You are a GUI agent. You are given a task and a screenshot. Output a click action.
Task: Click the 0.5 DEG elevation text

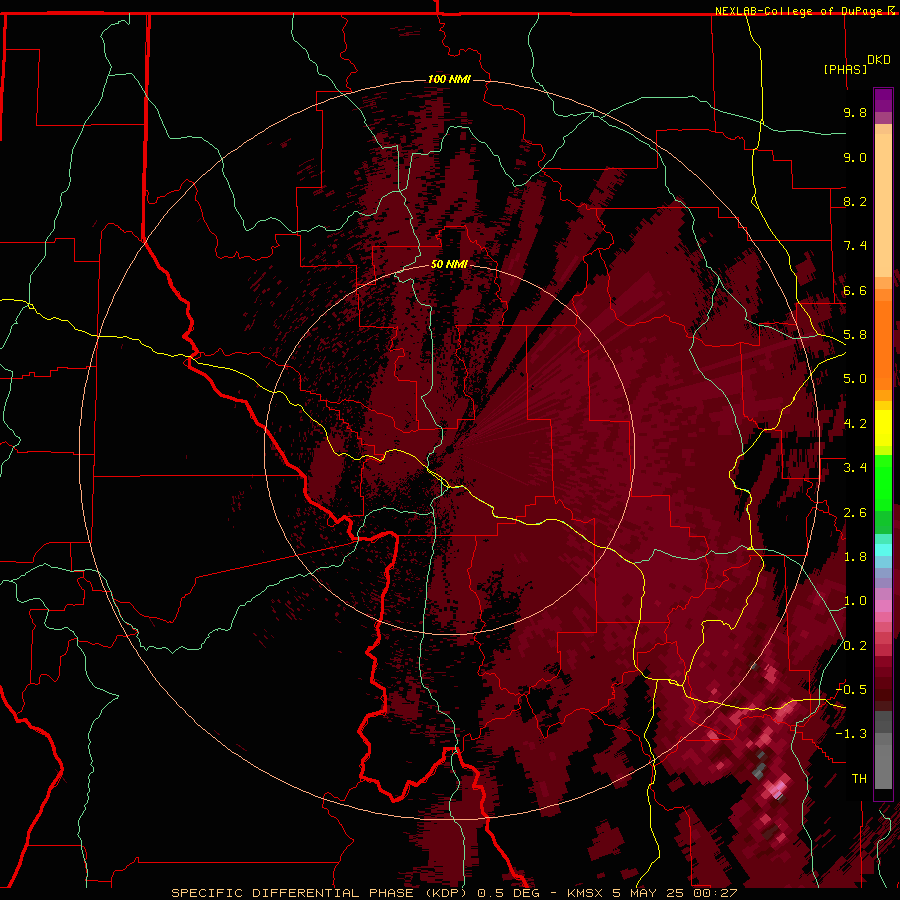coord(511,893)
